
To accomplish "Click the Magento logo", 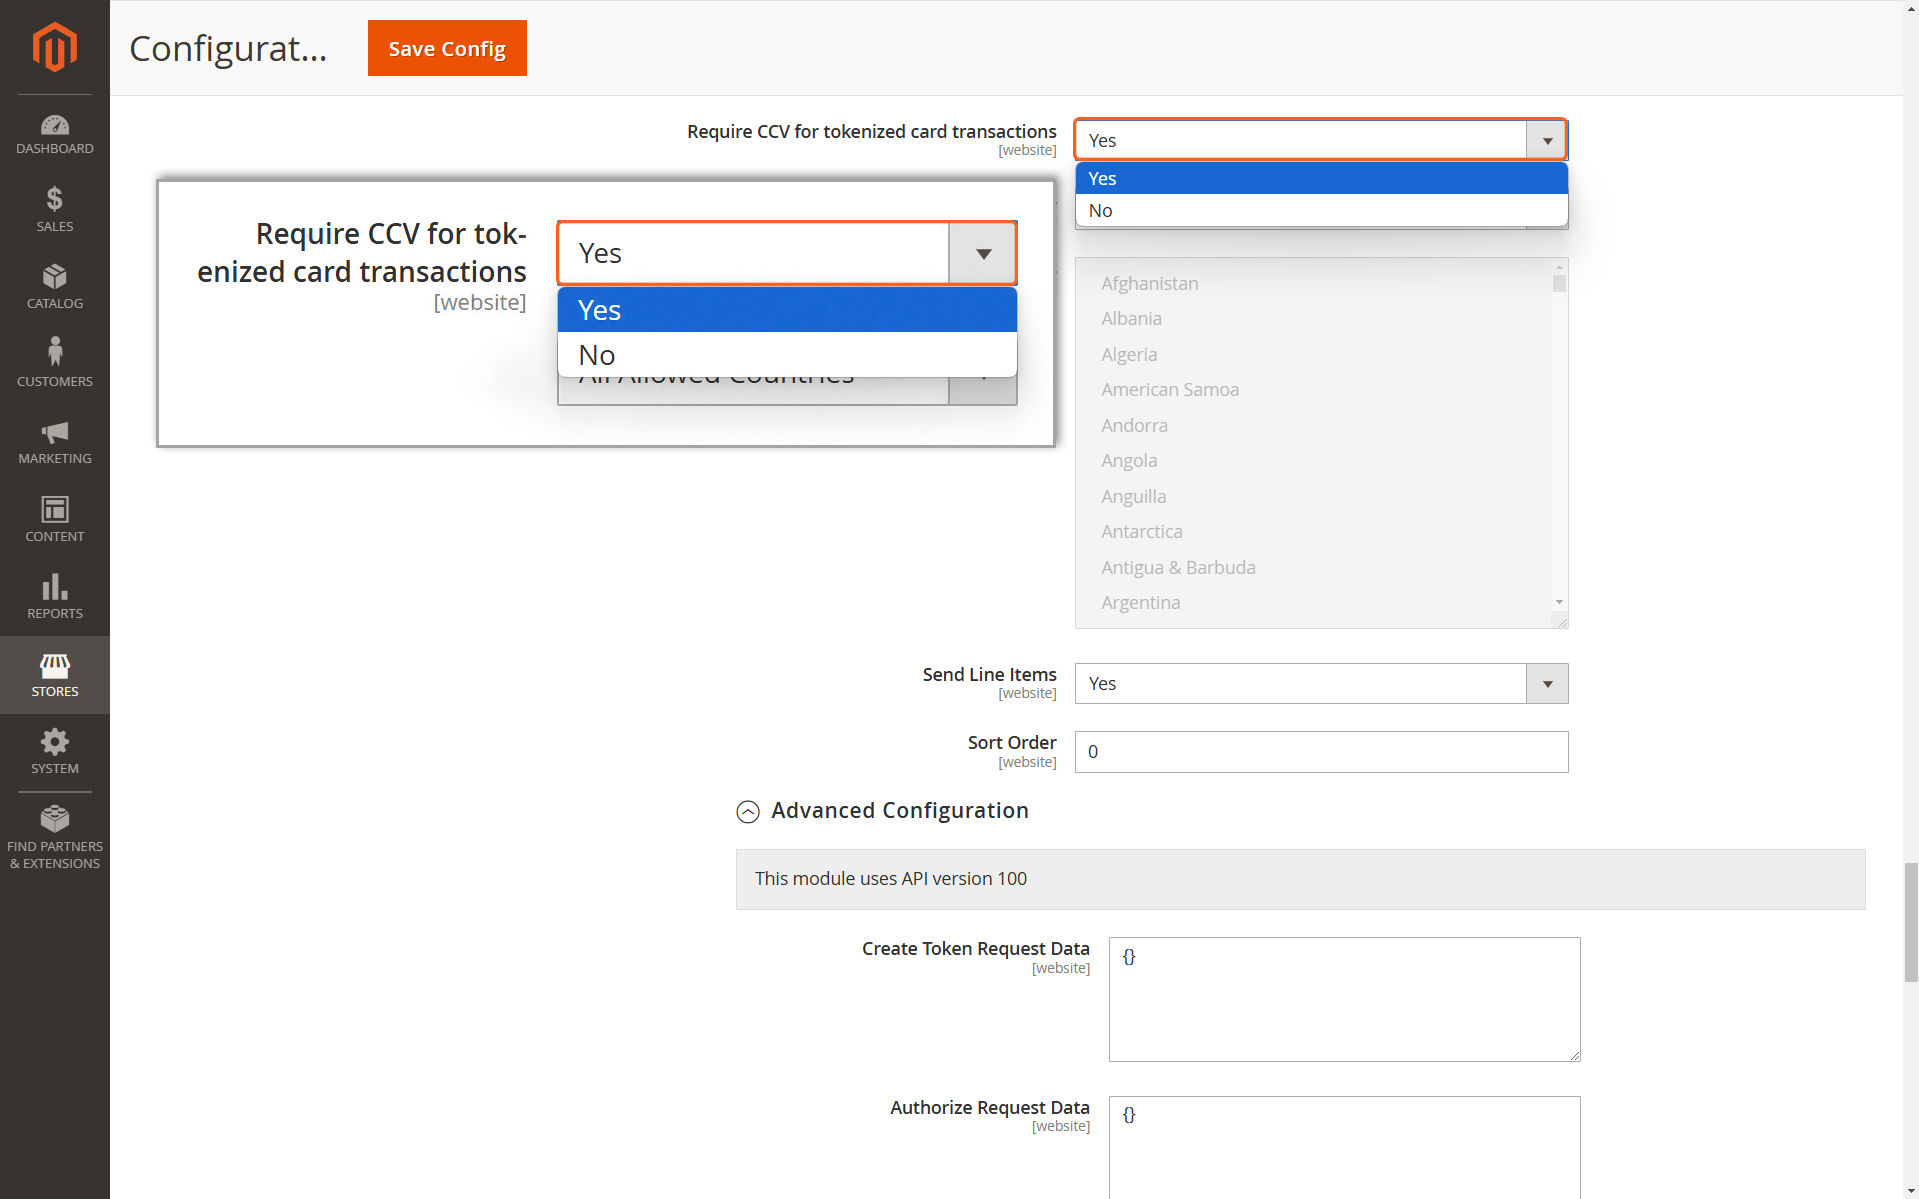I will coord(55,47).
